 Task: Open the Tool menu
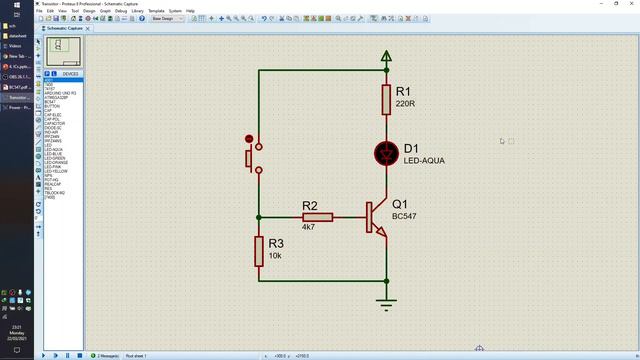pyautogui.click(x=75, y=11)
